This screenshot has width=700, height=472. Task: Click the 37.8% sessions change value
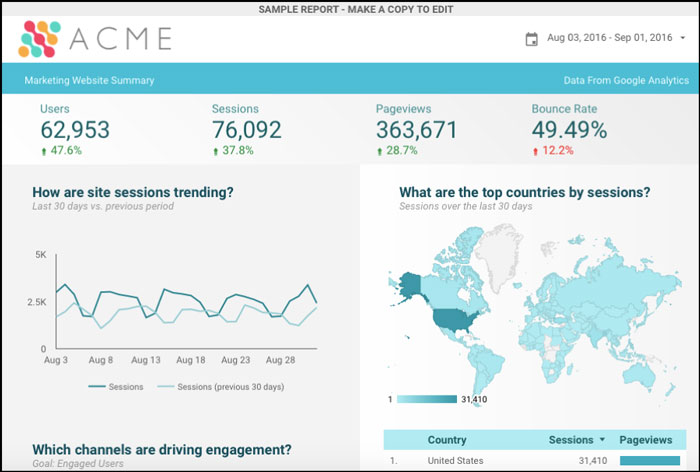click(238, 150)
